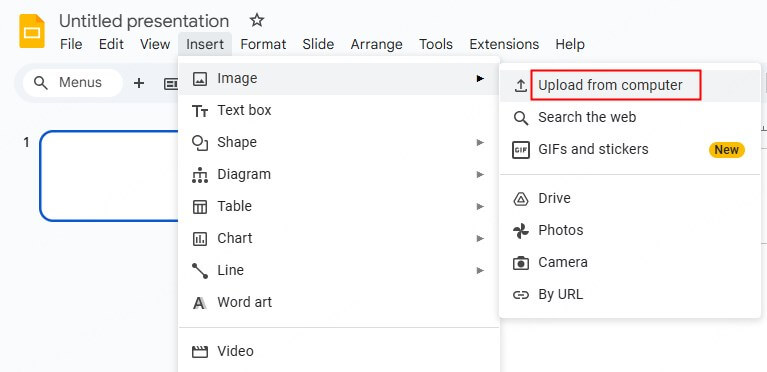Viewport: 767px width, 372px height.
Task: Click the Google Drive icon
Action: click(520, 199)
